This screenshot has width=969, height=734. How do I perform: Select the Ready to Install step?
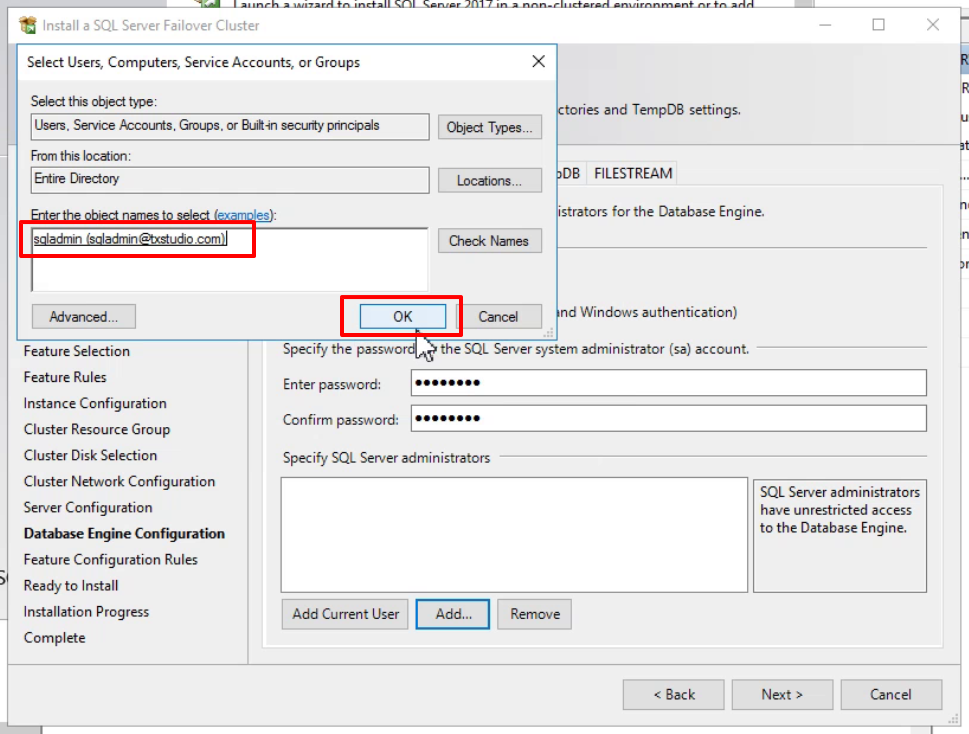[71, 585]
